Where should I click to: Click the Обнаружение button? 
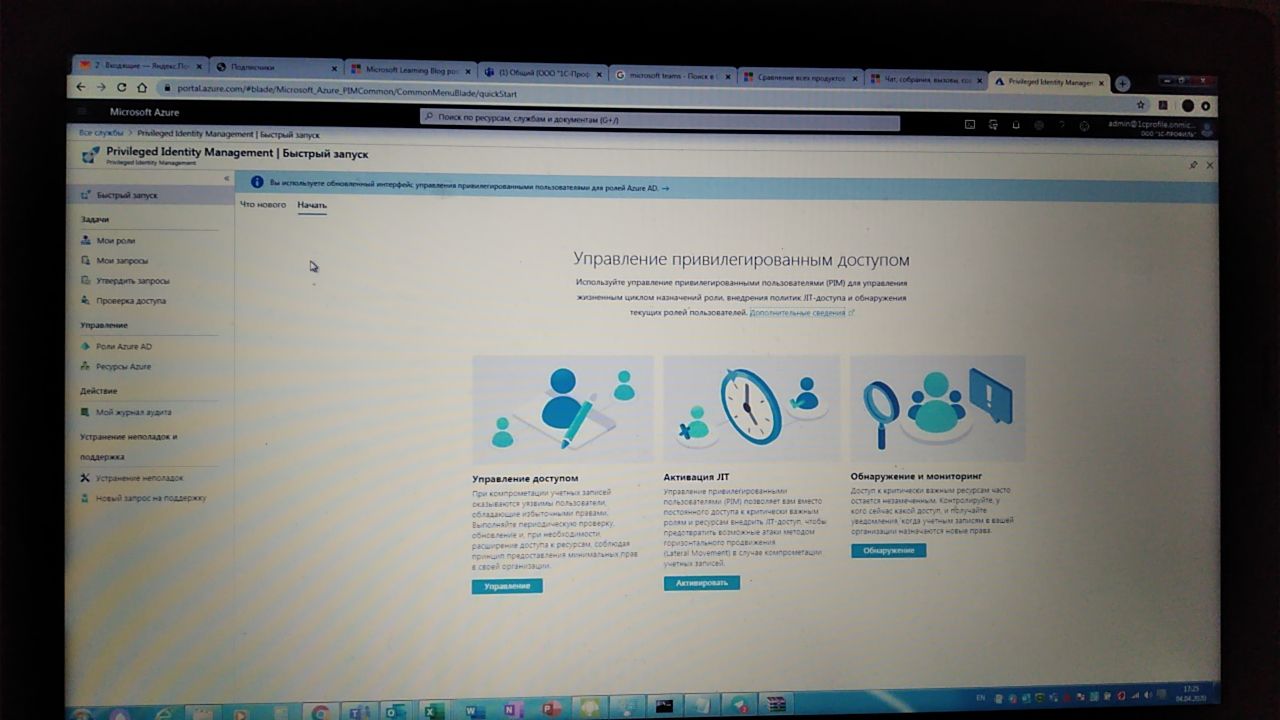click(888, 550)
